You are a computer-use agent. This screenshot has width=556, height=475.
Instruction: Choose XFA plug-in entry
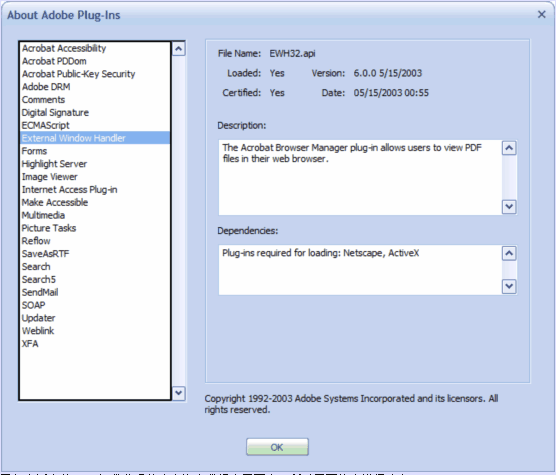(95, 344)
